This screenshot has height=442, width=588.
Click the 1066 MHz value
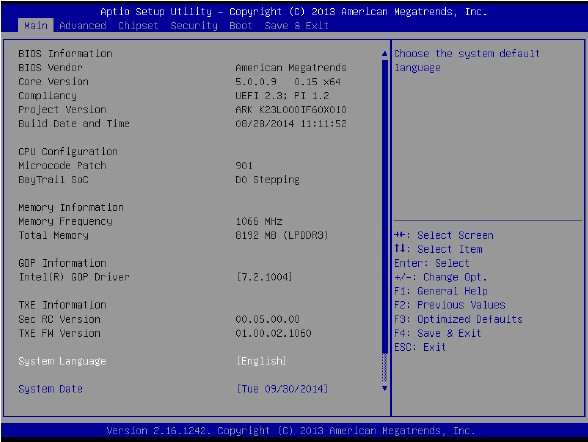coord(259,221)
